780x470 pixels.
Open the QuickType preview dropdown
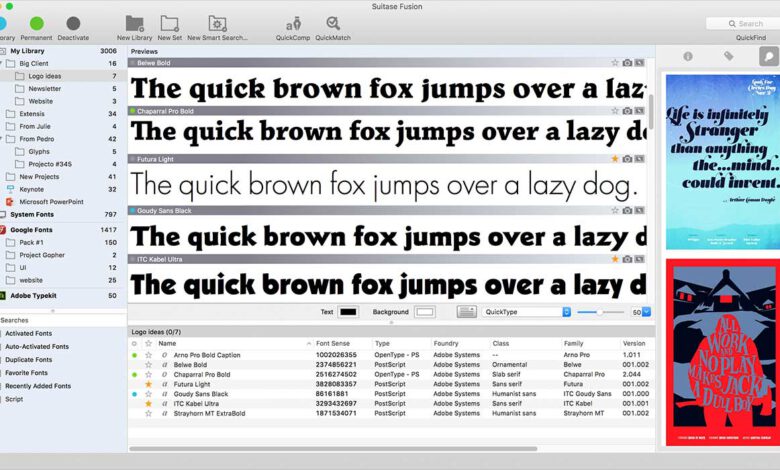coord(527,312)
